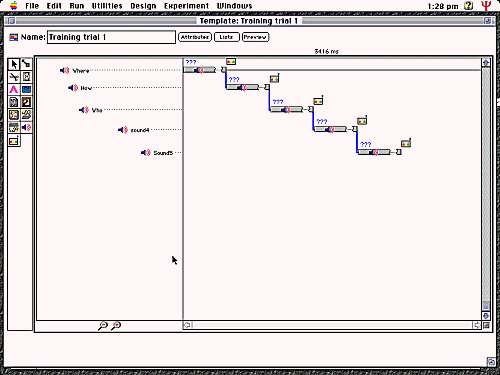Image resolution: width=500 pixels, height=375 pixels.
Task: Click the Attributes button
Action: [195, 37]
